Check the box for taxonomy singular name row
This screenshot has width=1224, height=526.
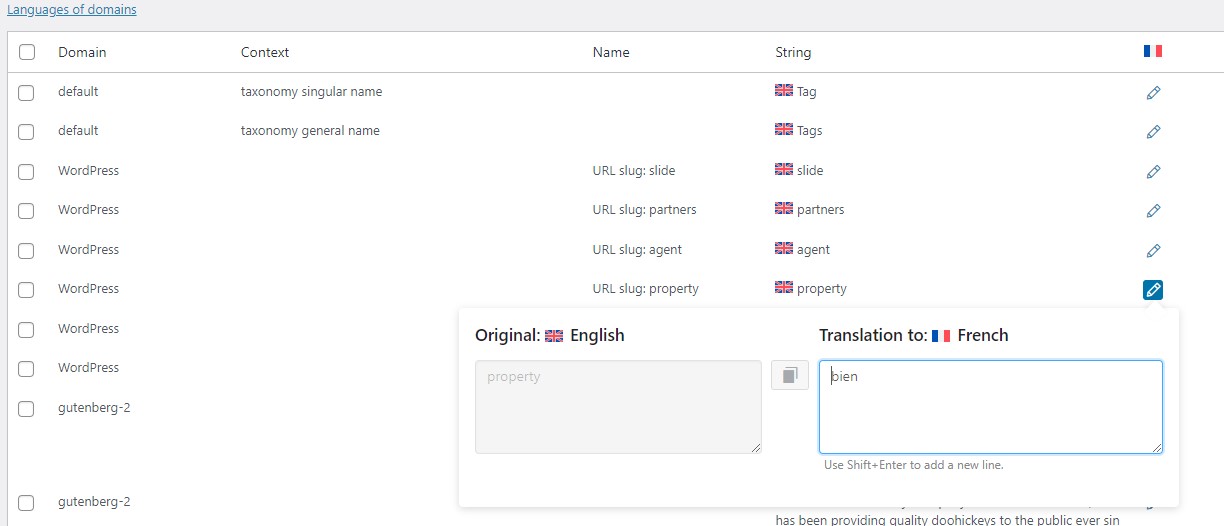[x=26, y=92]
